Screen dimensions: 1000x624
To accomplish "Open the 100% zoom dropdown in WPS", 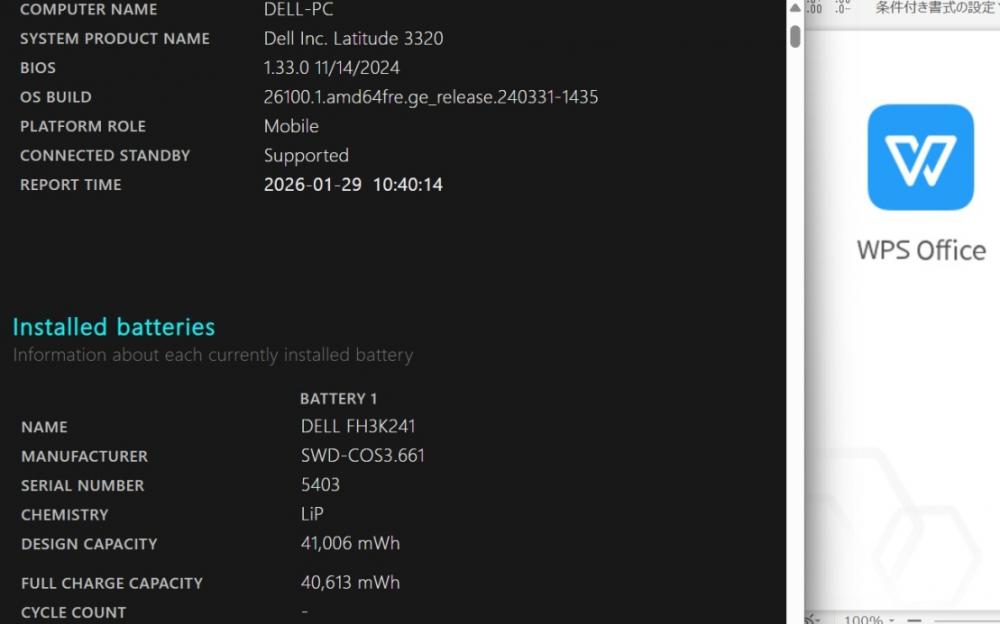I will coord(869,619).
